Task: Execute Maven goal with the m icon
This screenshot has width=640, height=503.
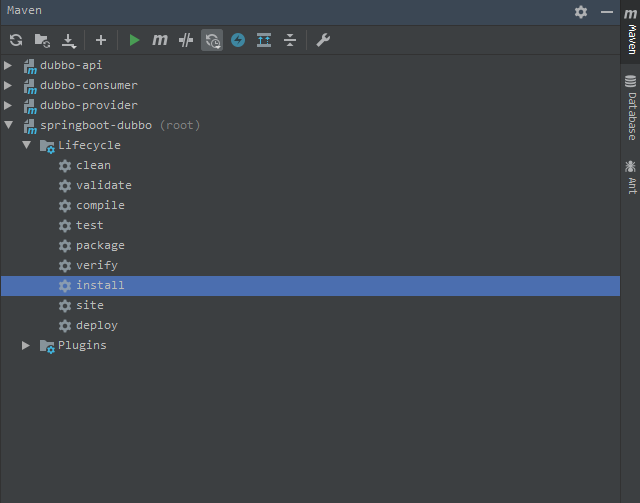Action: (x=160, y=40)
